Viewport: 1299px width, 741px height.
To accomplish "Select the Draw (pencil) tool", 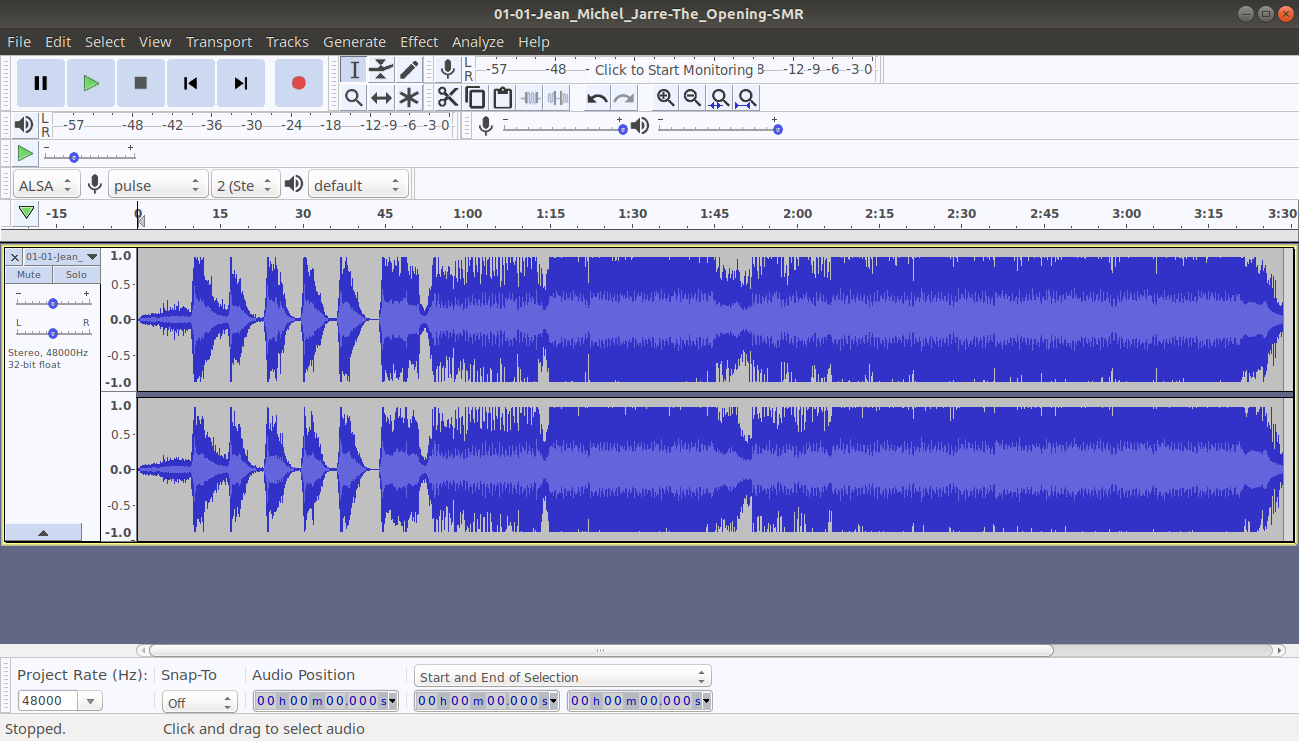I will [409, 69].
